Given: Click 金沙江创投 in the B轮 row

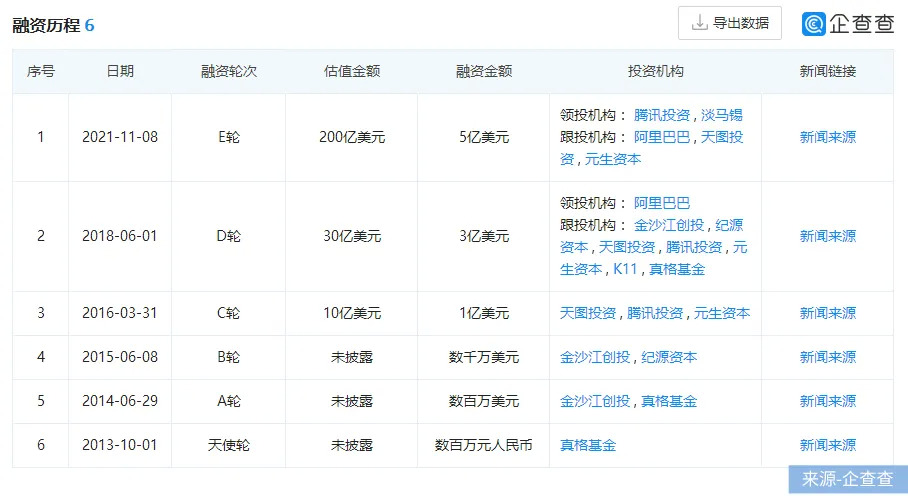Looking at the screenshot, I should click(x=595, y=357).
